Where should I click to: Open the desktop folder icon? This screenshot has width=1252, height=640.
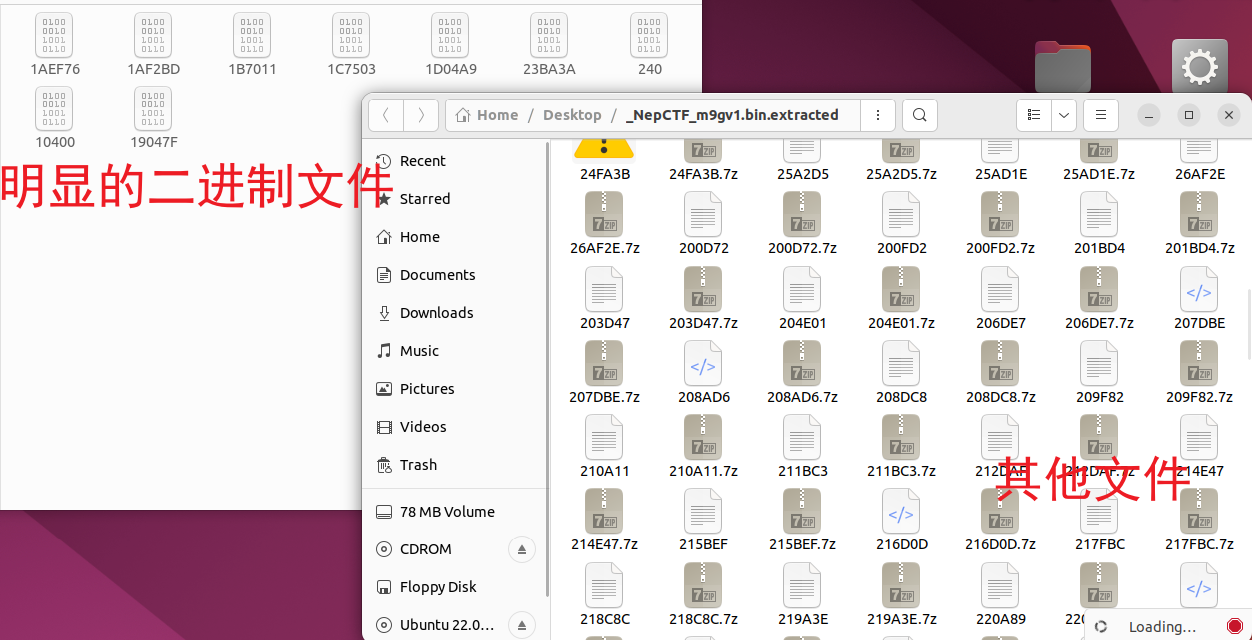1063,67
